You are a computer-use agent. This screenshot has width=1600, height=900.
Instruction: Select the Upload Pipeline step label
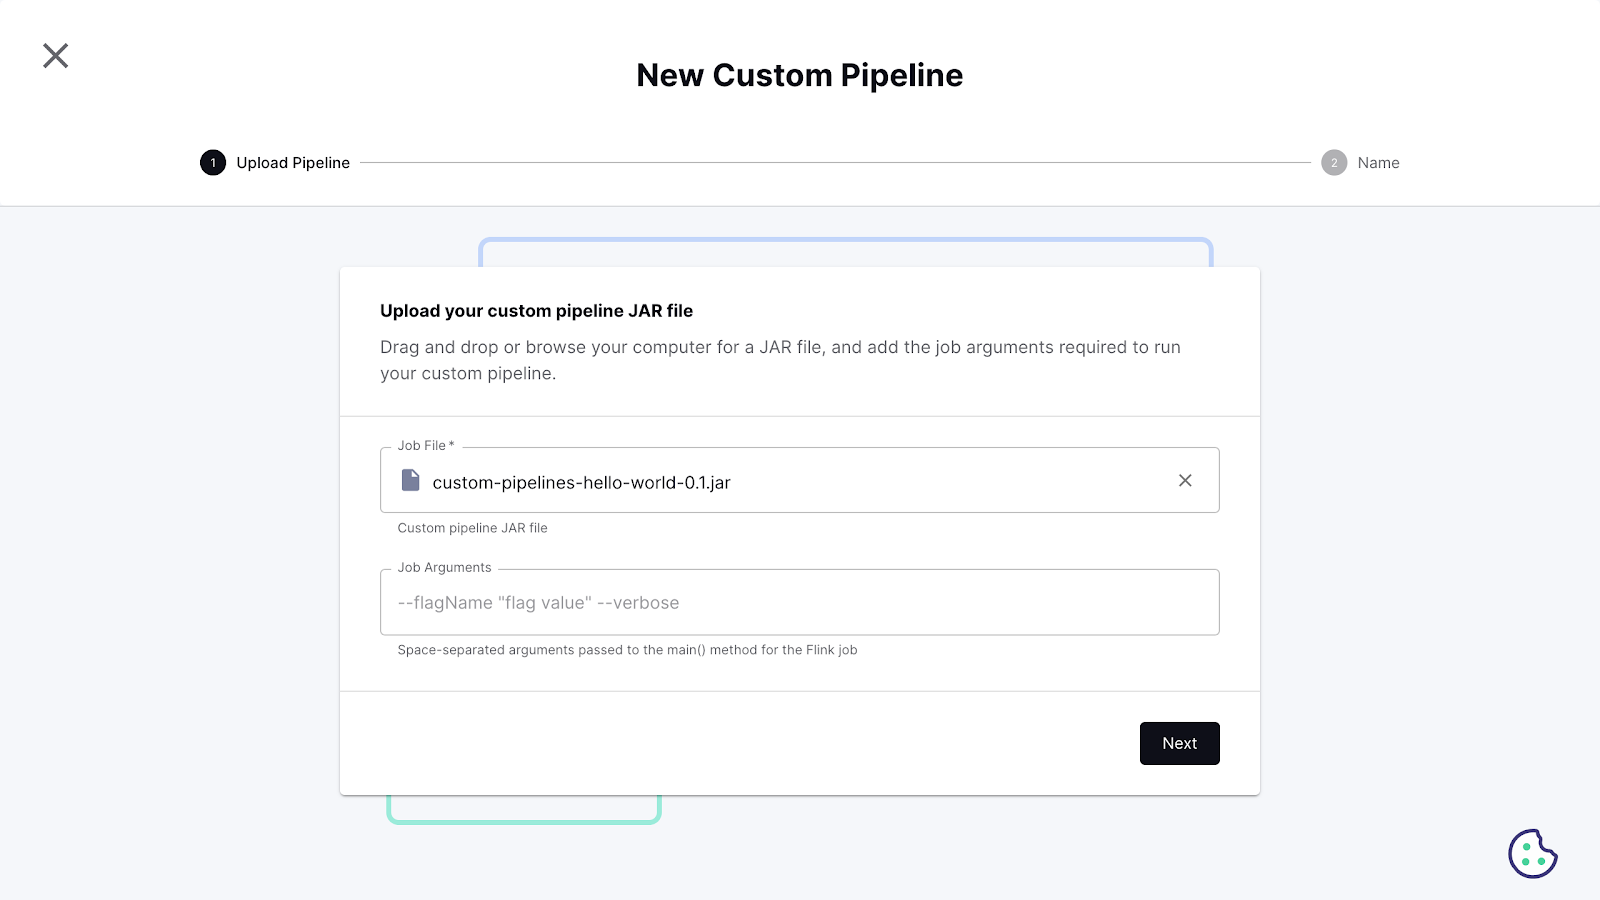(292, 162)
